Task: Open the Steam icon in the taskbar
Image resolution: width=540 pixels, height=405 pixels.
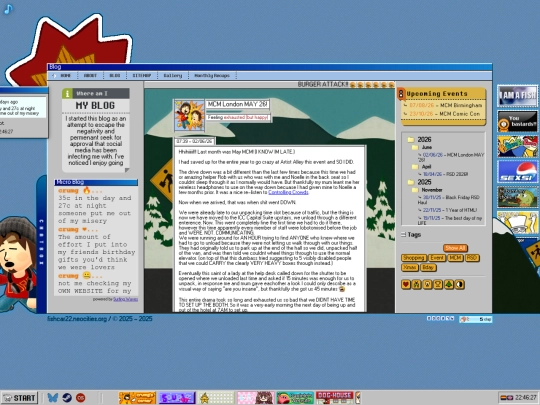Action: point(67,398)
